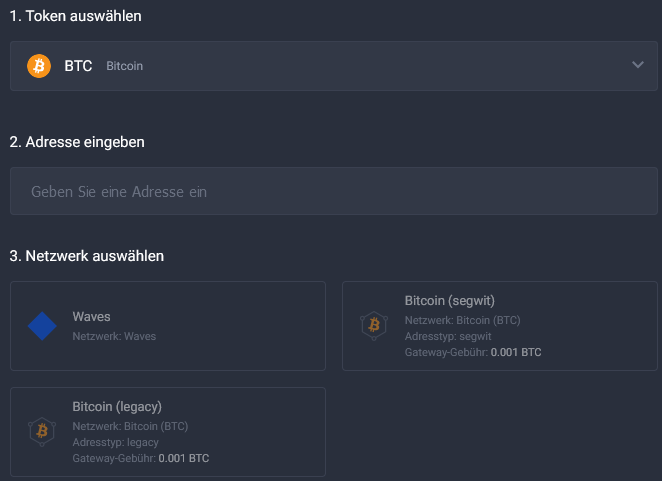Select the Bitcoin (segwit) network option
Image resolution: width=662 pixels, height=481 pixels.
500,326
